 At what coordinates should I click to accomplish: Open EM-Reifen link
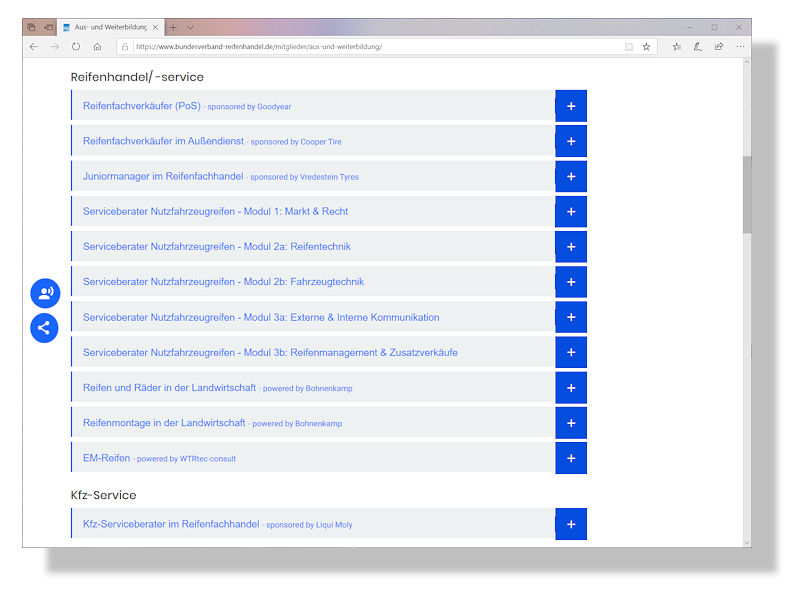(107, 458)
